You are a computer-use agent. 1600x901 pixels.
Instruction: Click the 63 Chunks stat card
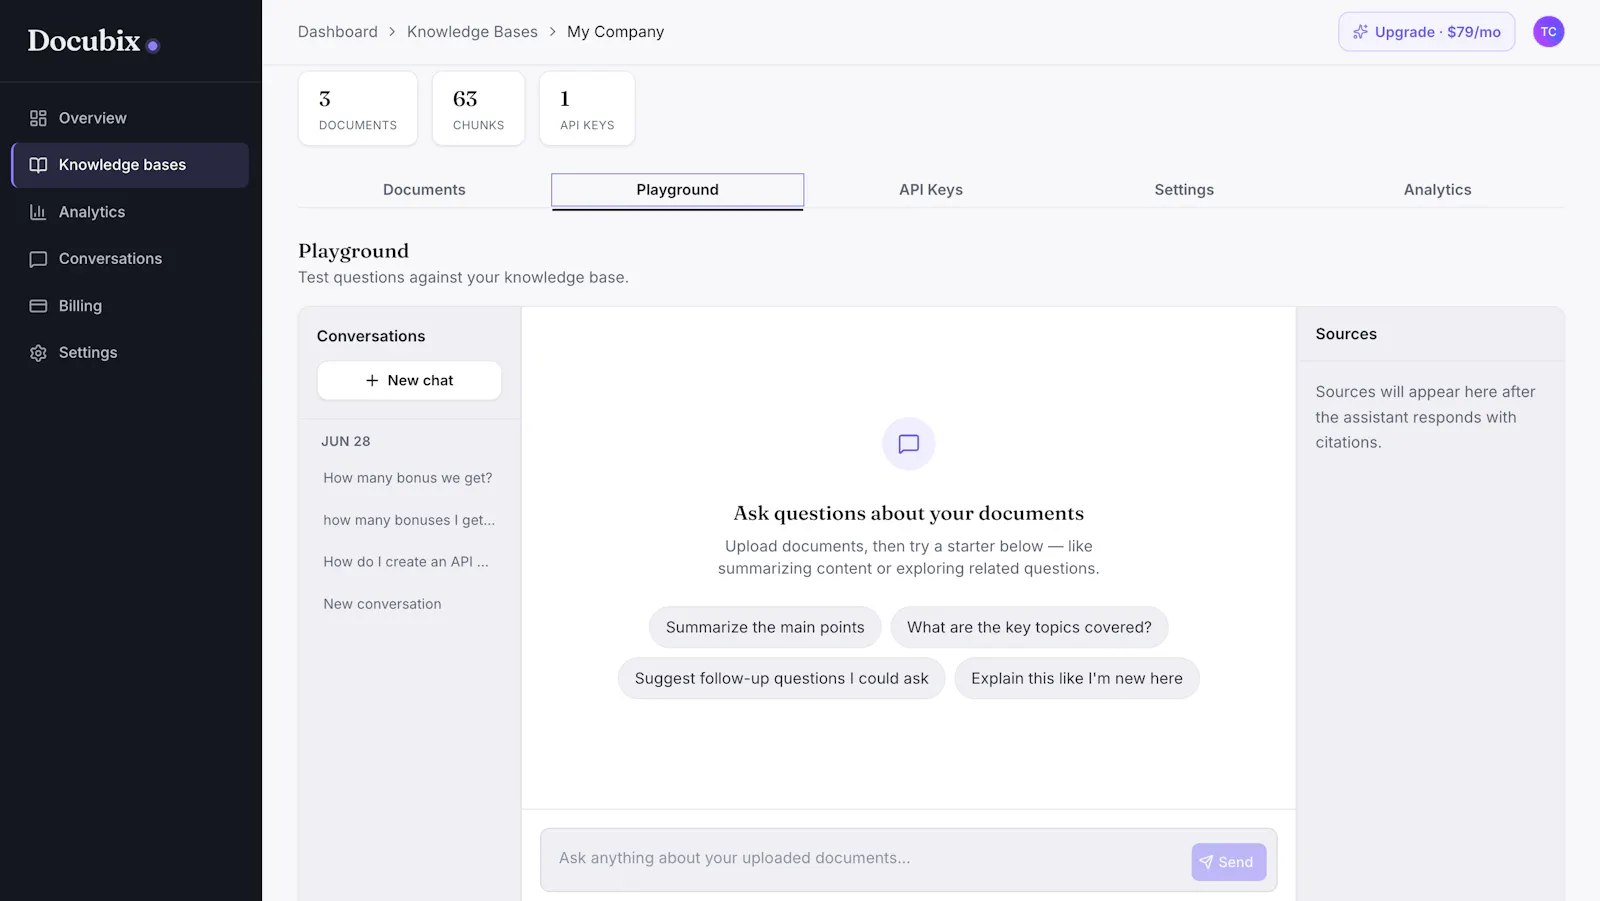coord(478,109)
